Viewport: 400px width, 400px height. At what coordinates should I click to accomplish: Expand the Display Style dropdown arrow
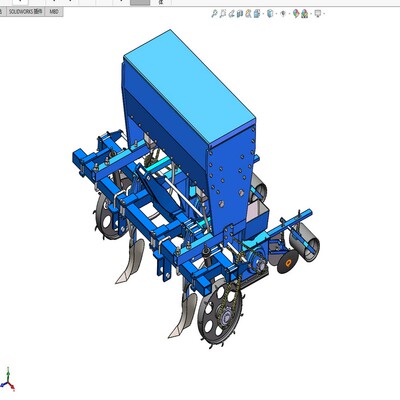(276, 14)
